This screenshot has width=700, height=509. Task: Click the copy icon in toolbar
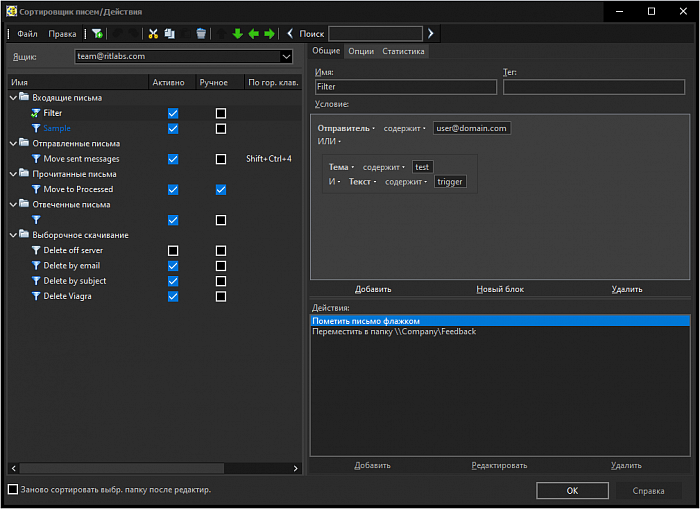coord(169,33)
